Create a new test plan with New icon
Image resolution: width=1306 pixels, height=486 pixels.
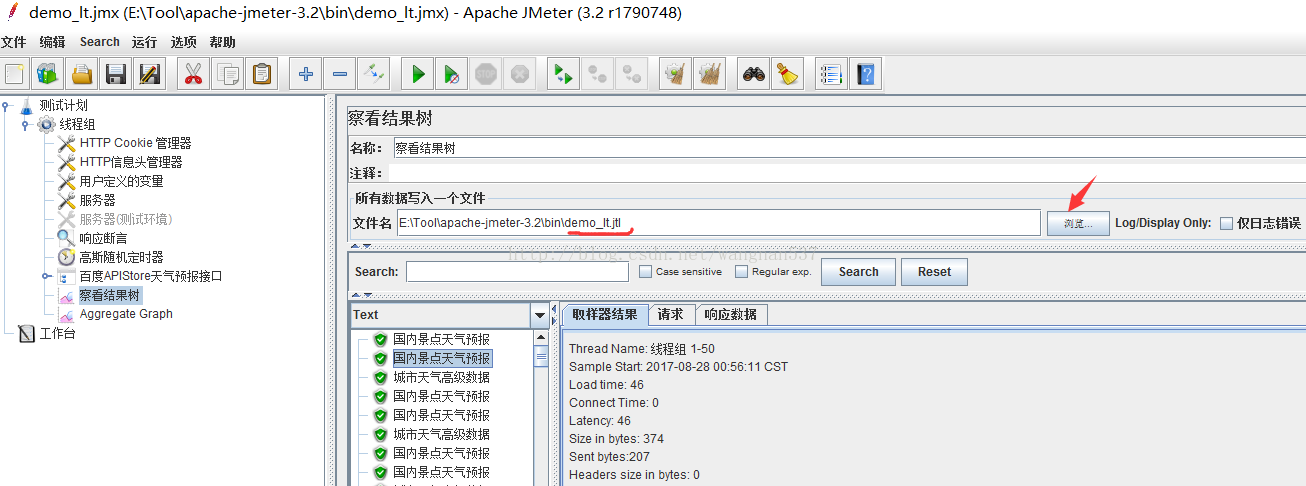click(x=15, y=74)
